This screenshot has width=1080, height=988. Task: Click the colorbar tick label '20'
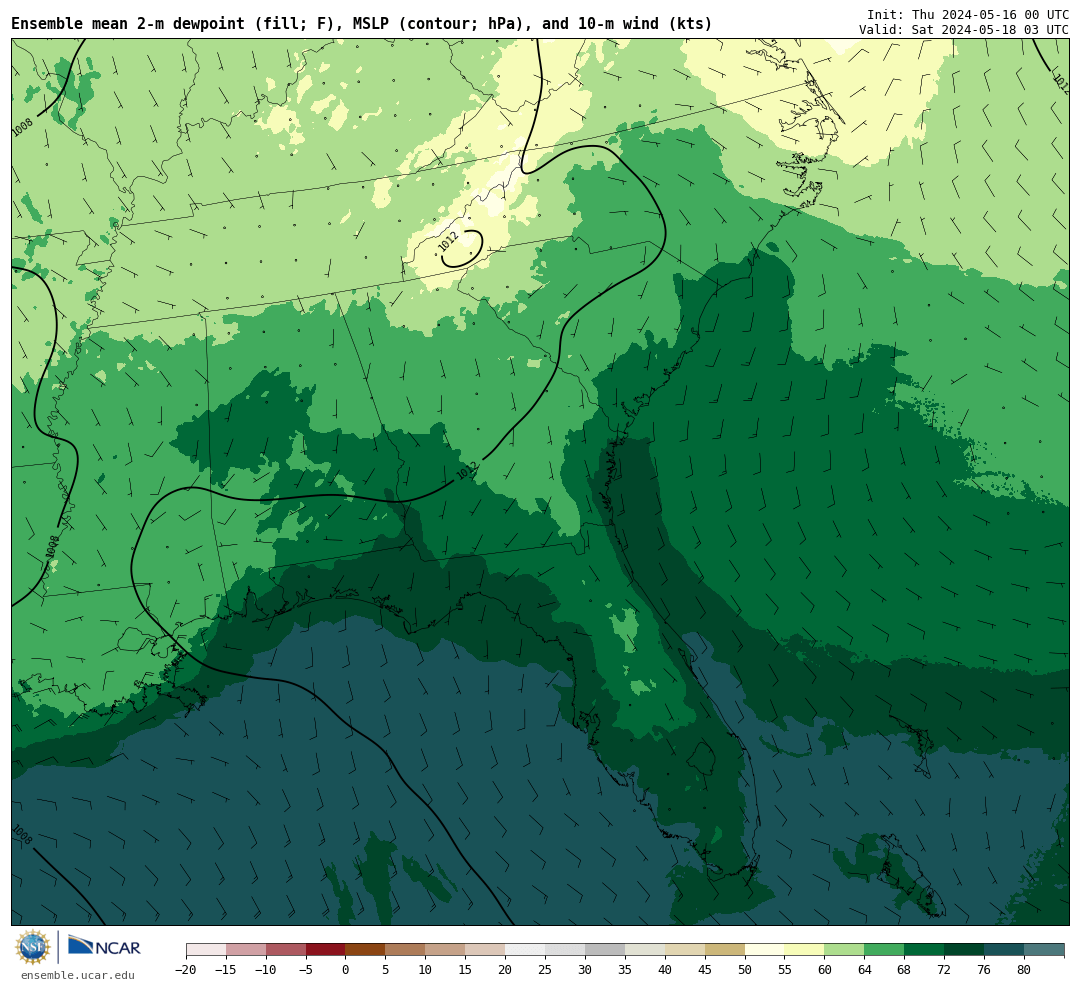(x=505, y=969)
